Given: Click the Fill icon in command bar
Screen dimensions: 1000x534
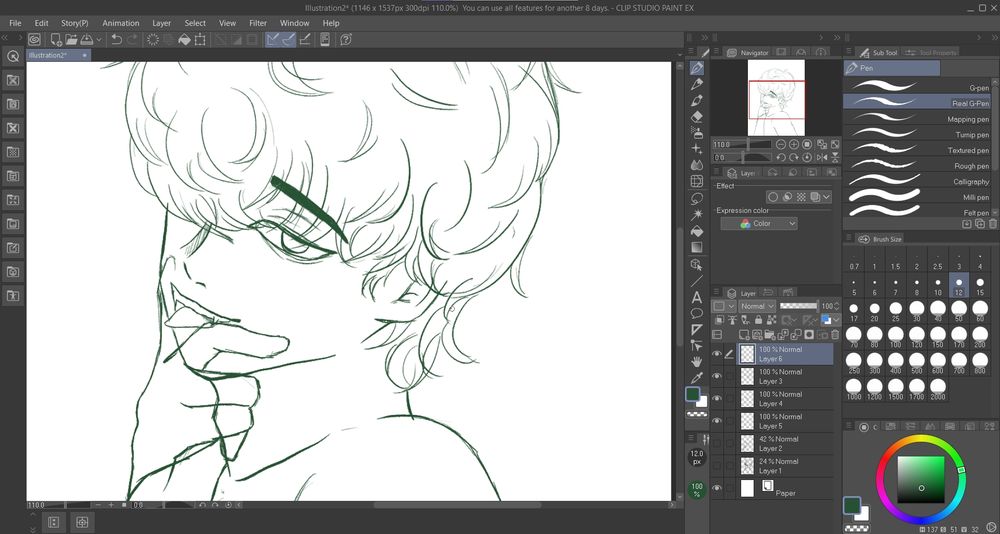Looking at the screenshot, I should click(184, 40).
